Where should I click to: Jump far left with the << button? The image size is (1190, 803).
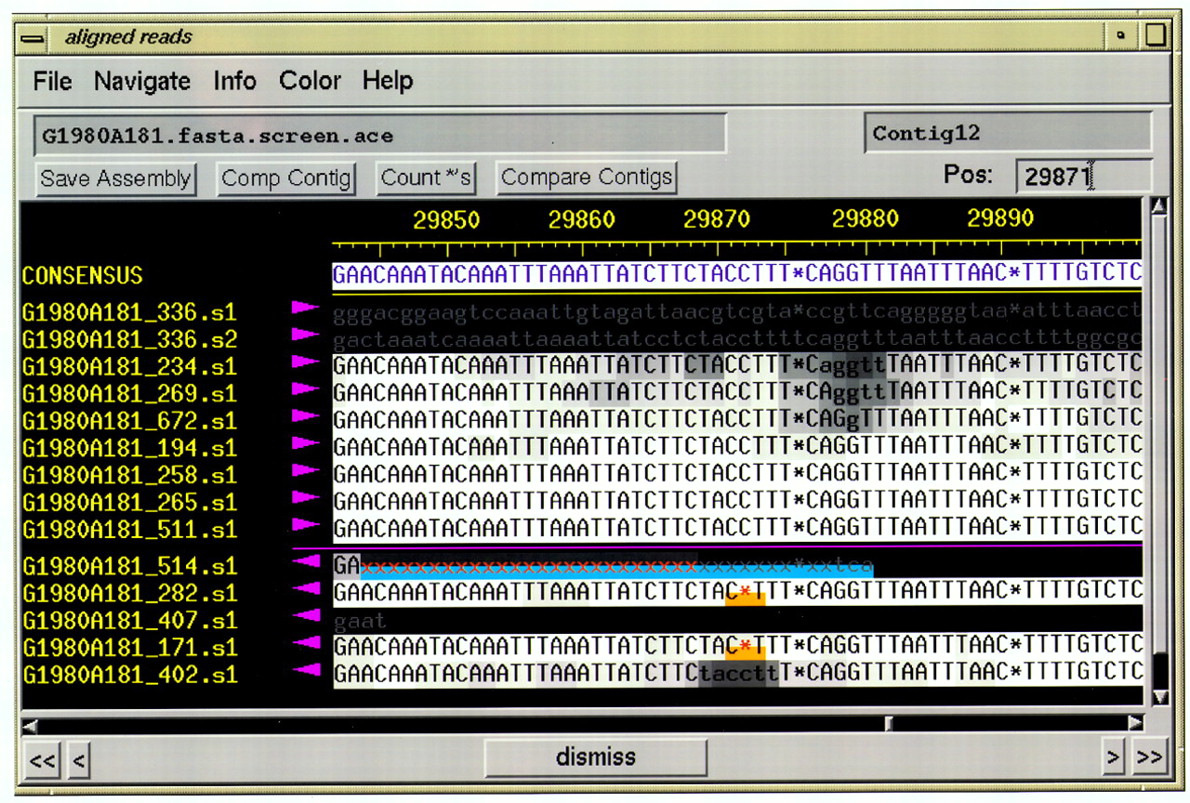[x=42, y=759]
